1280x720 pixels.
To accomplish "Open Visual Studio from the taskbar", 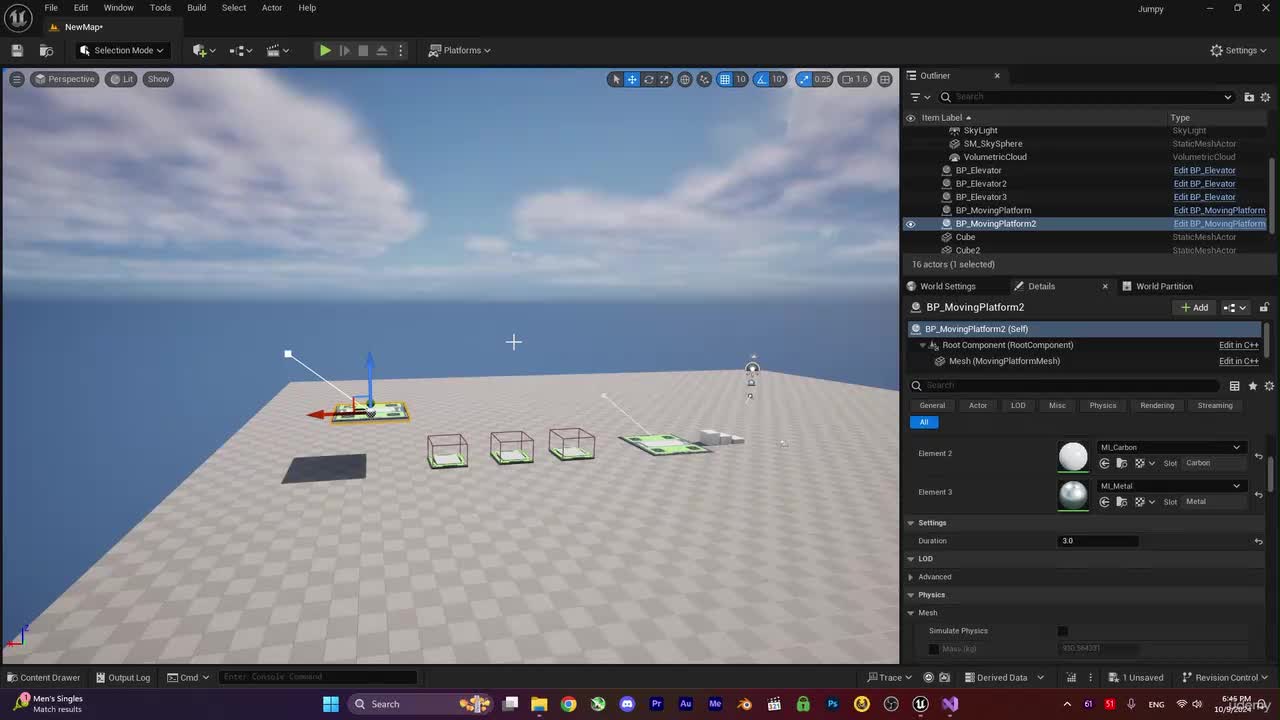I will tap(949, 704).
